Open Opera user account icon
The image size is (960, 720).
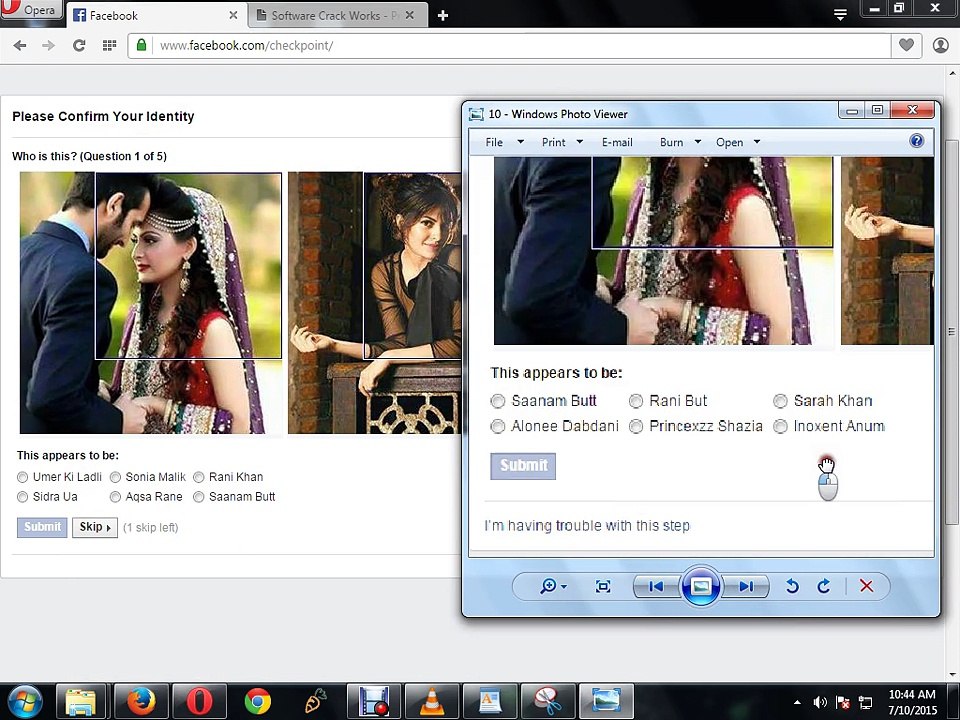[x=940, y=45]
